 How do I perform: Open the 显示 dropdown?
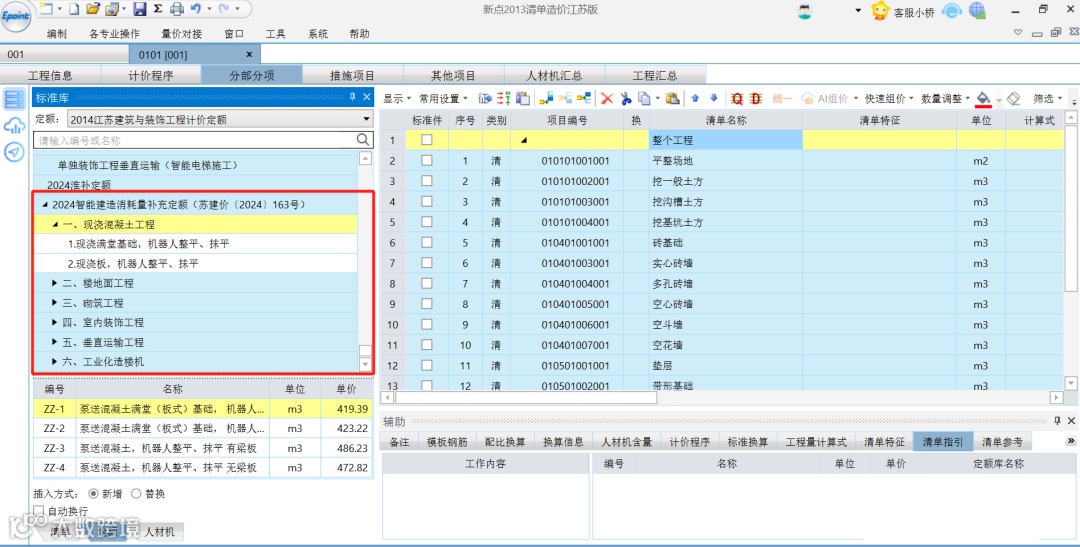click(x=397, y=99)
